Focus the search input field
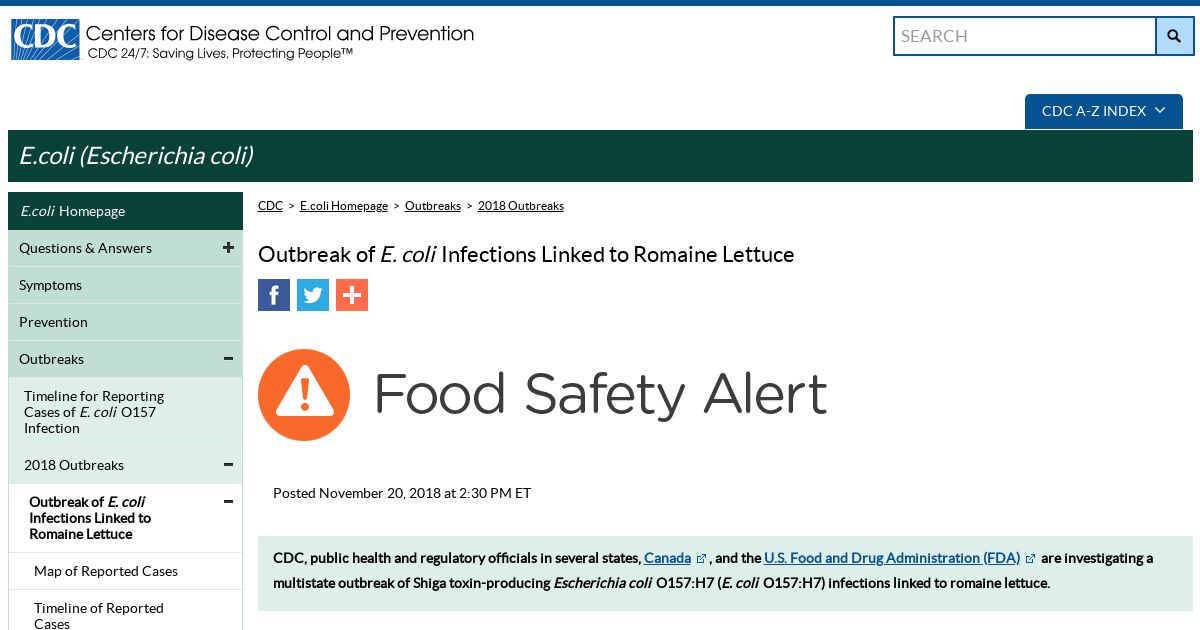Screen dimensions: 1200x630 (x=1025, y=36)
